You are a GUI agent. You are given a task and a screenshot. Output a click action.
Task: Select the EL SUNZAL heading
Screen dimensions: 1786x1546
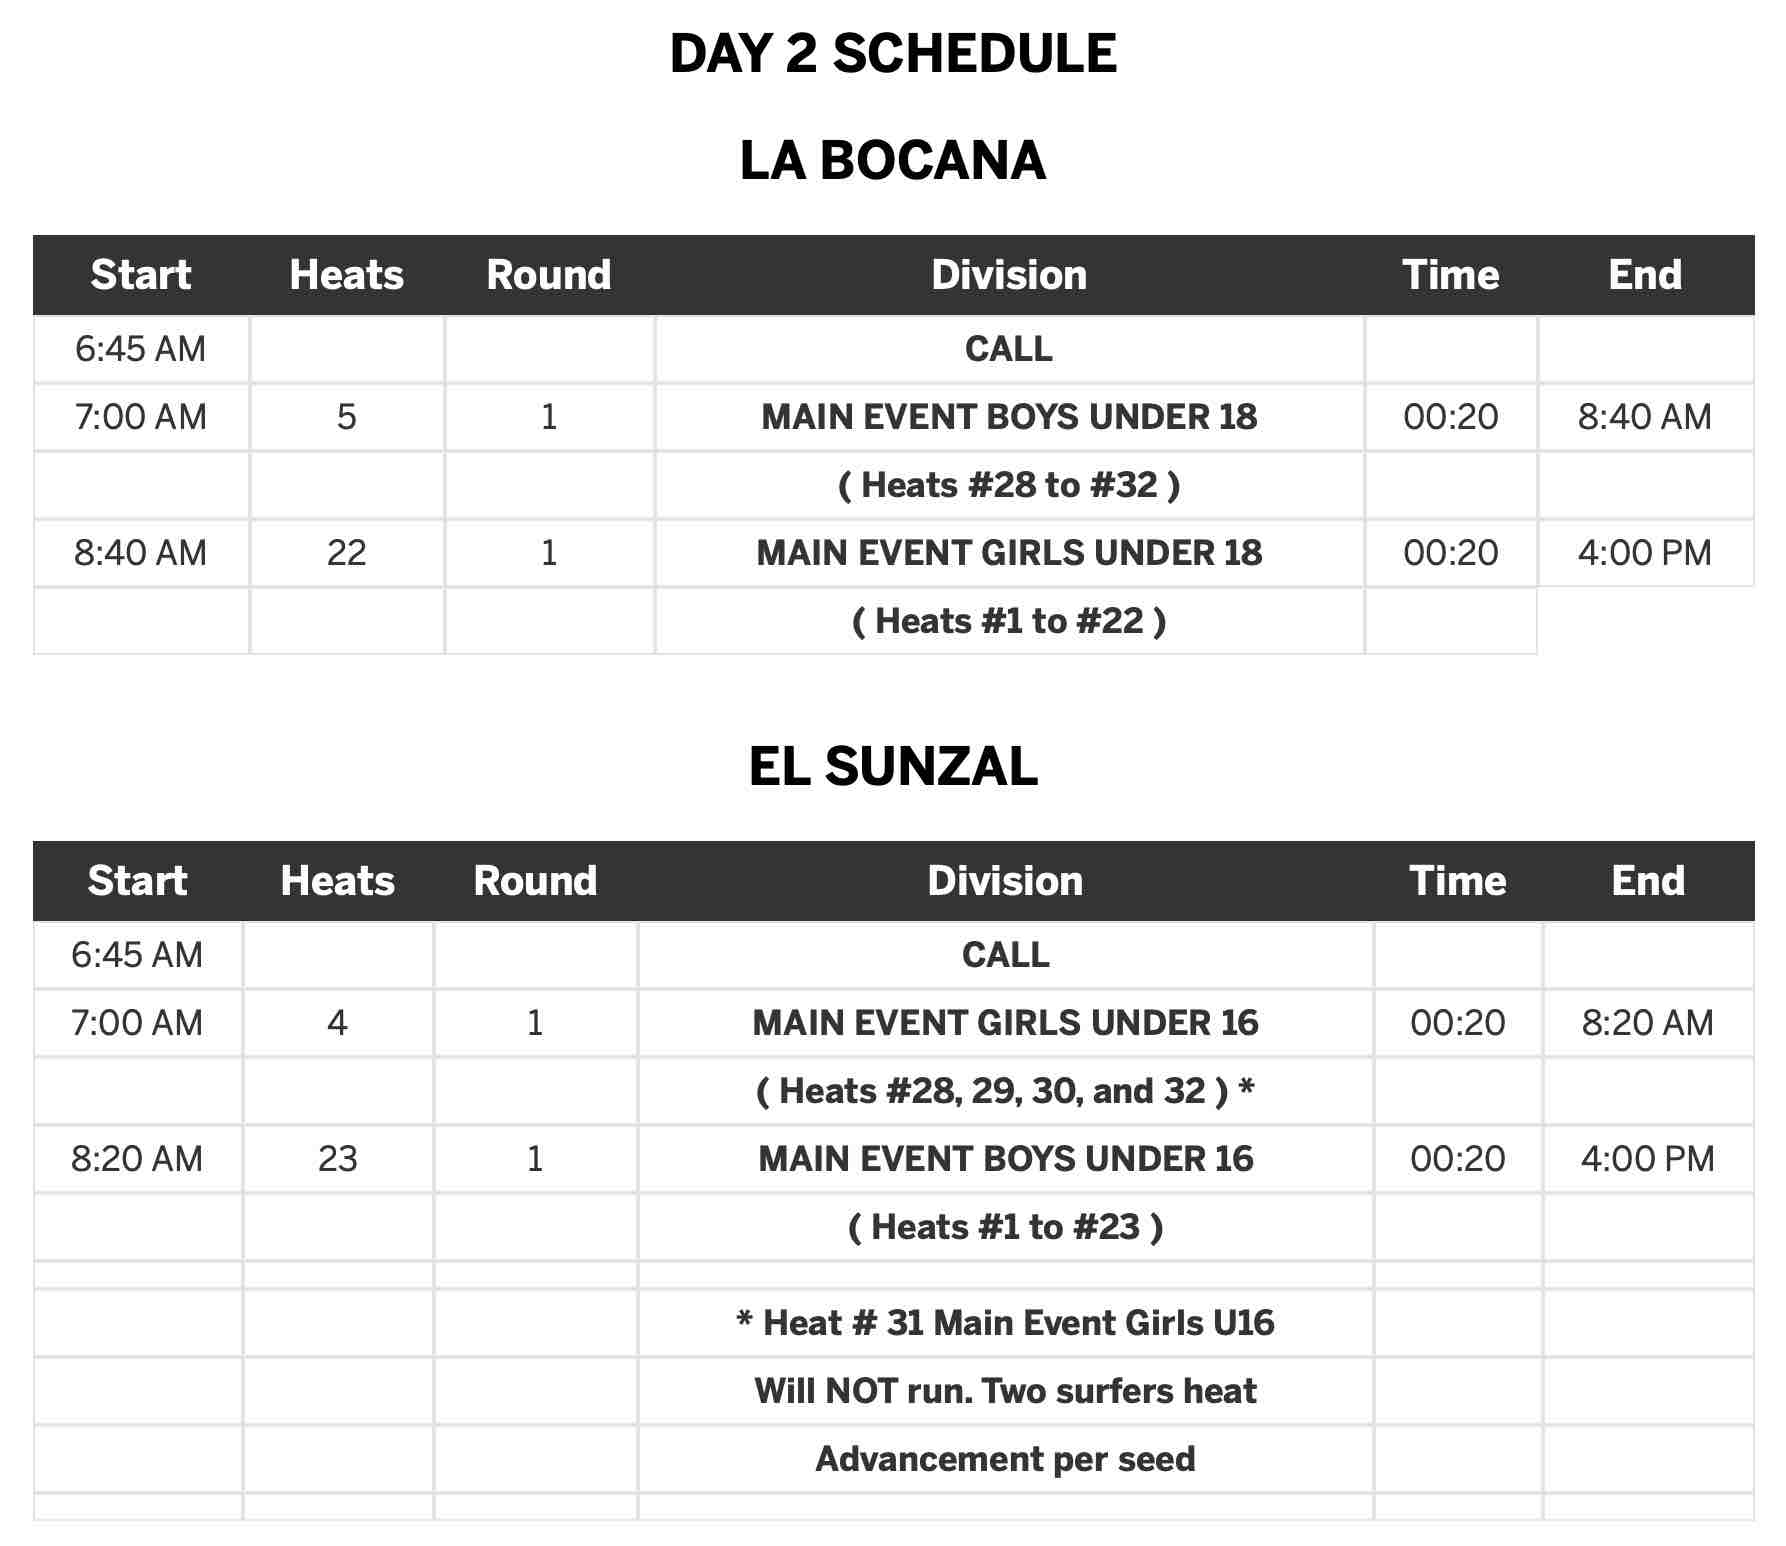893,767
